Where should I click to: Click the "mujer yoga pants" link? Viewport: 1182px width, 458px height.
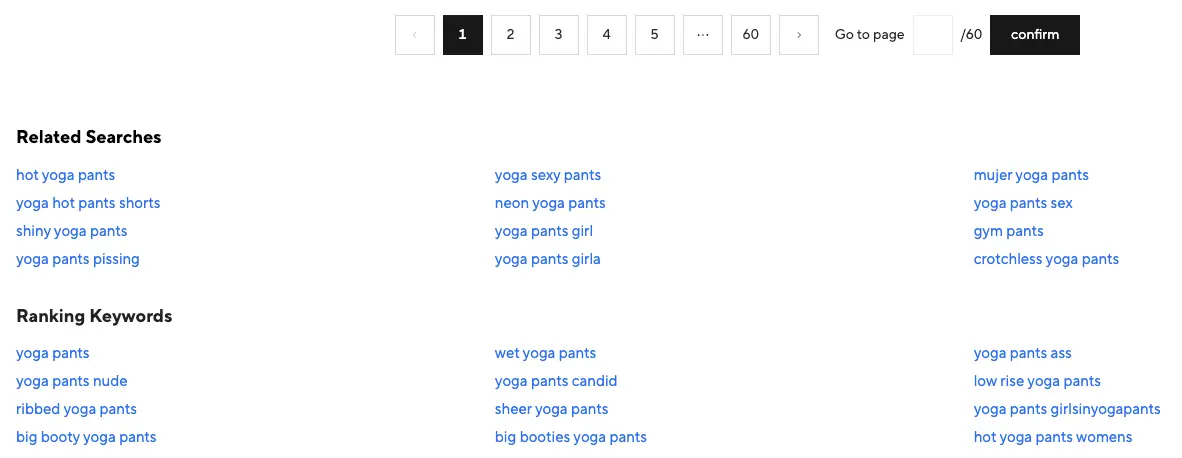click(x=1031, y=175)
